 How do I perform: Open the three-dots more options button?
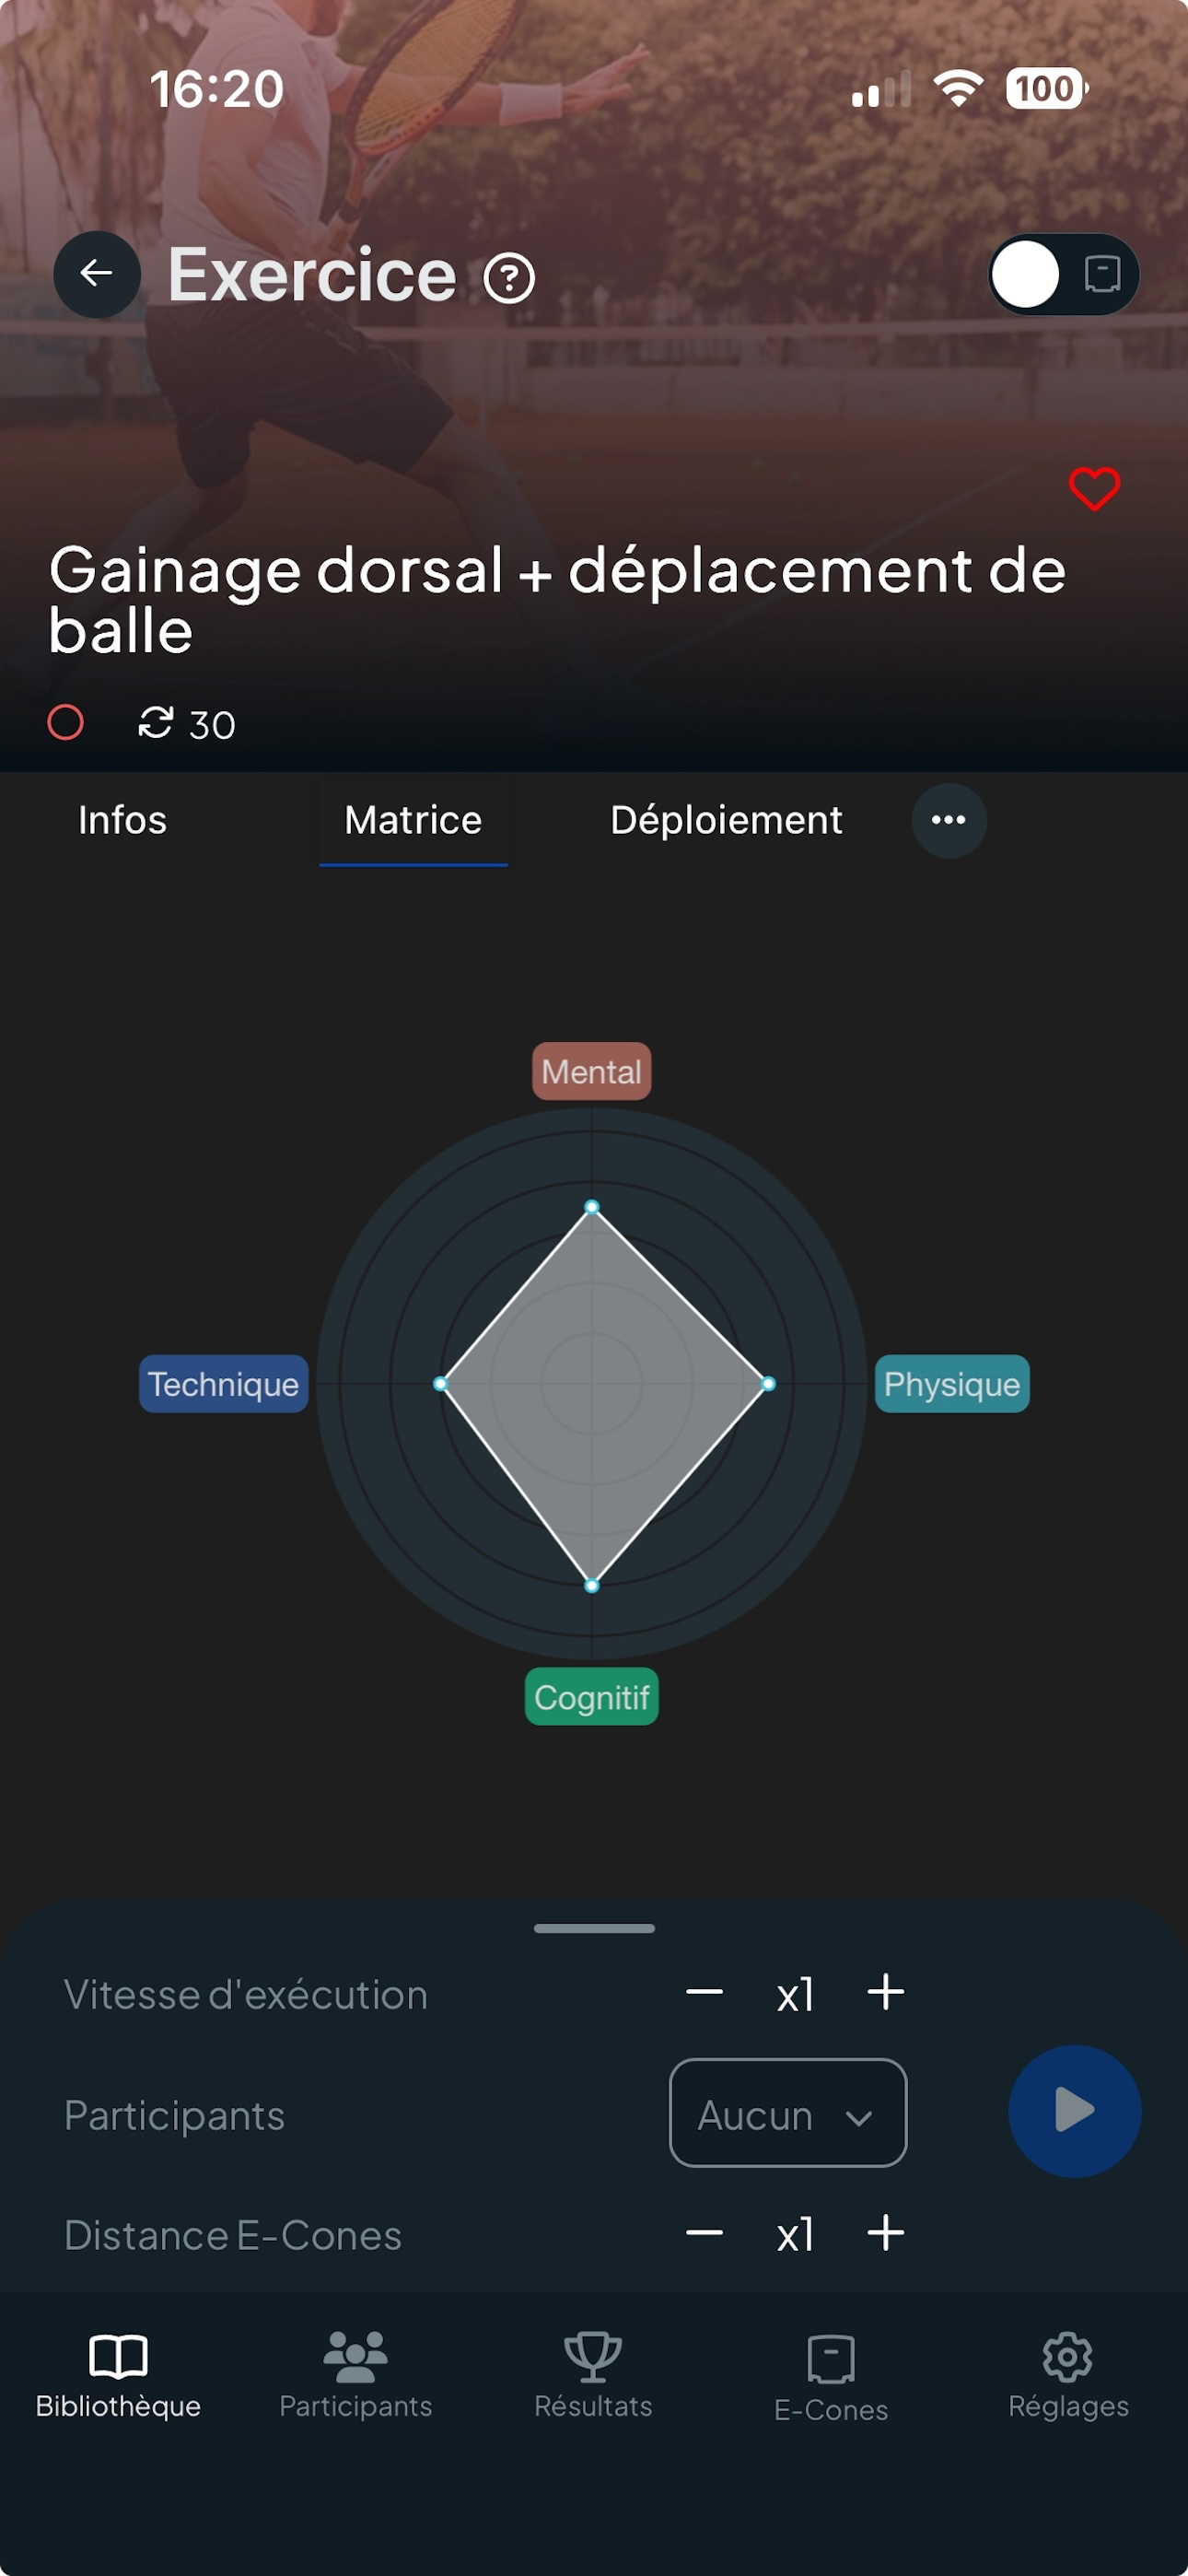948,820
